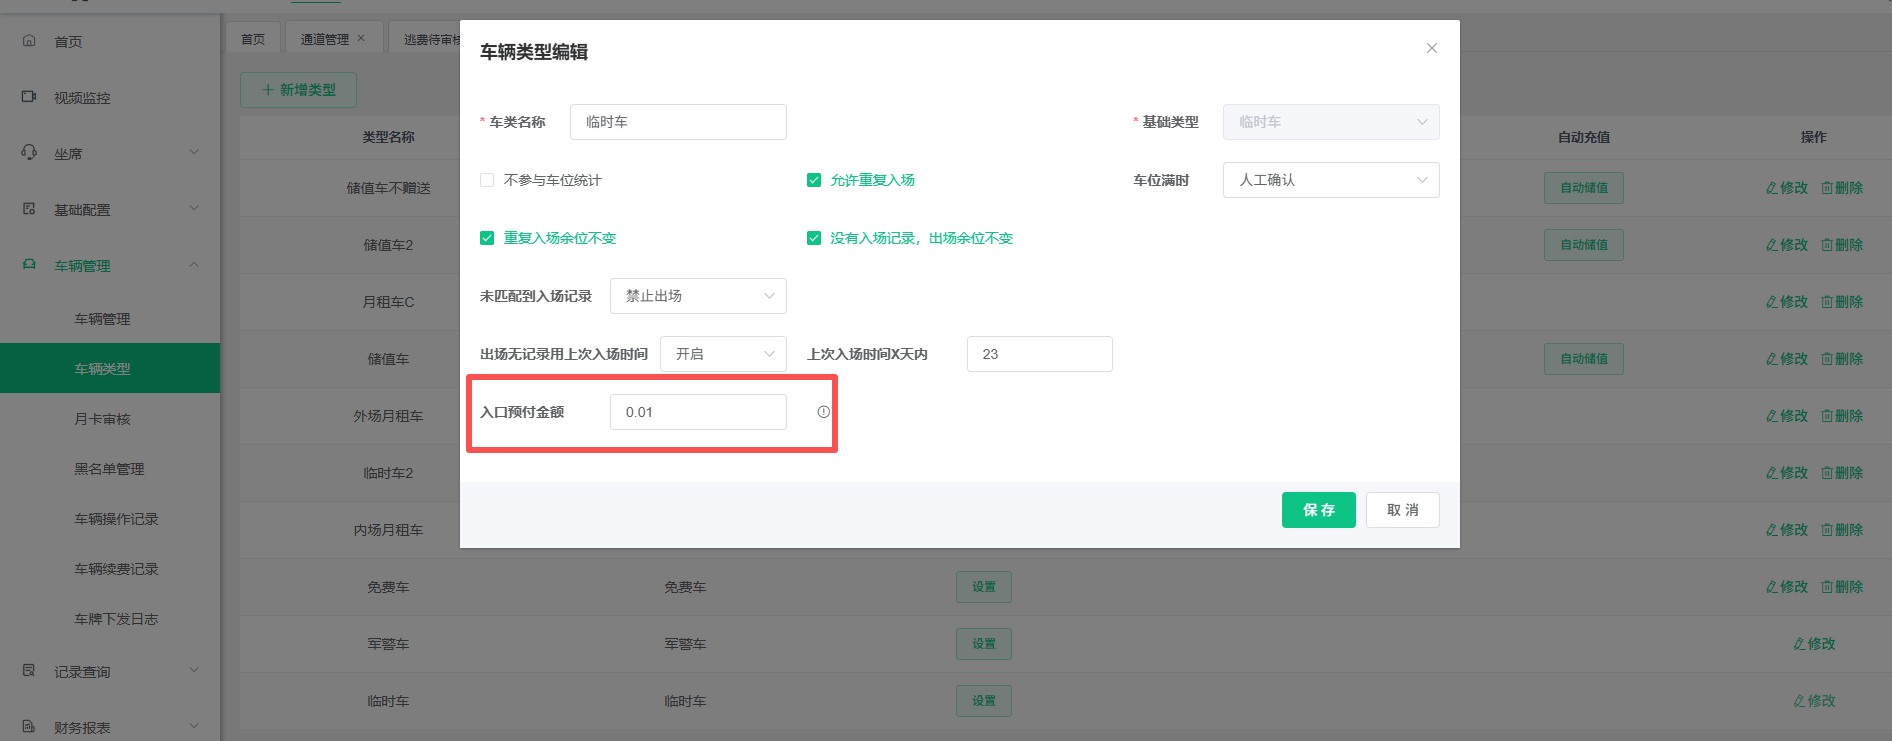1892x741 pixels.
Task: Click the 车辆管理 car icon
Action: click(29, 265)
